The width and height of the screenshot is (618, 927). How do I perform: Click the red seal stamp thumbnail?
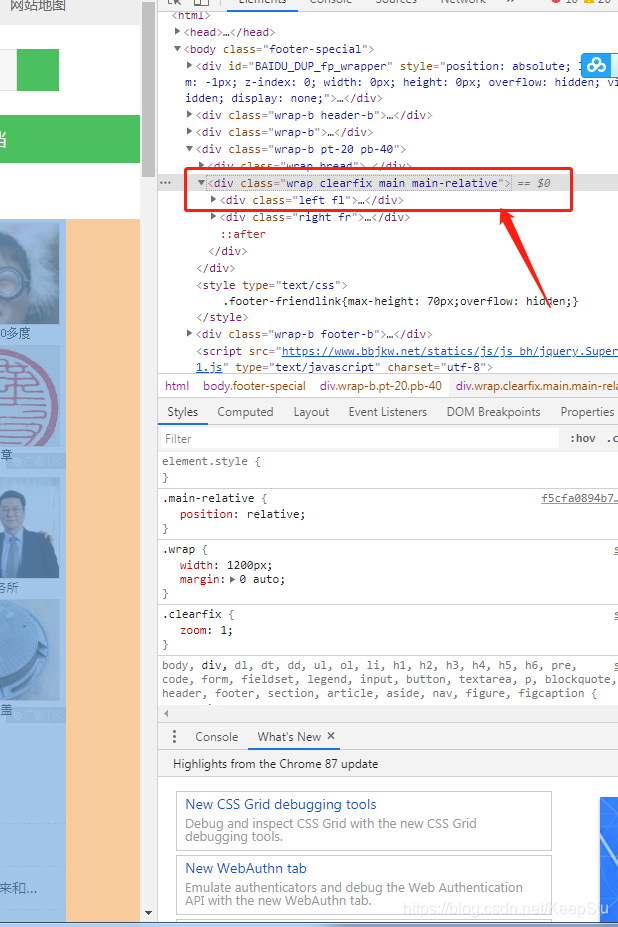coord(30,395)
